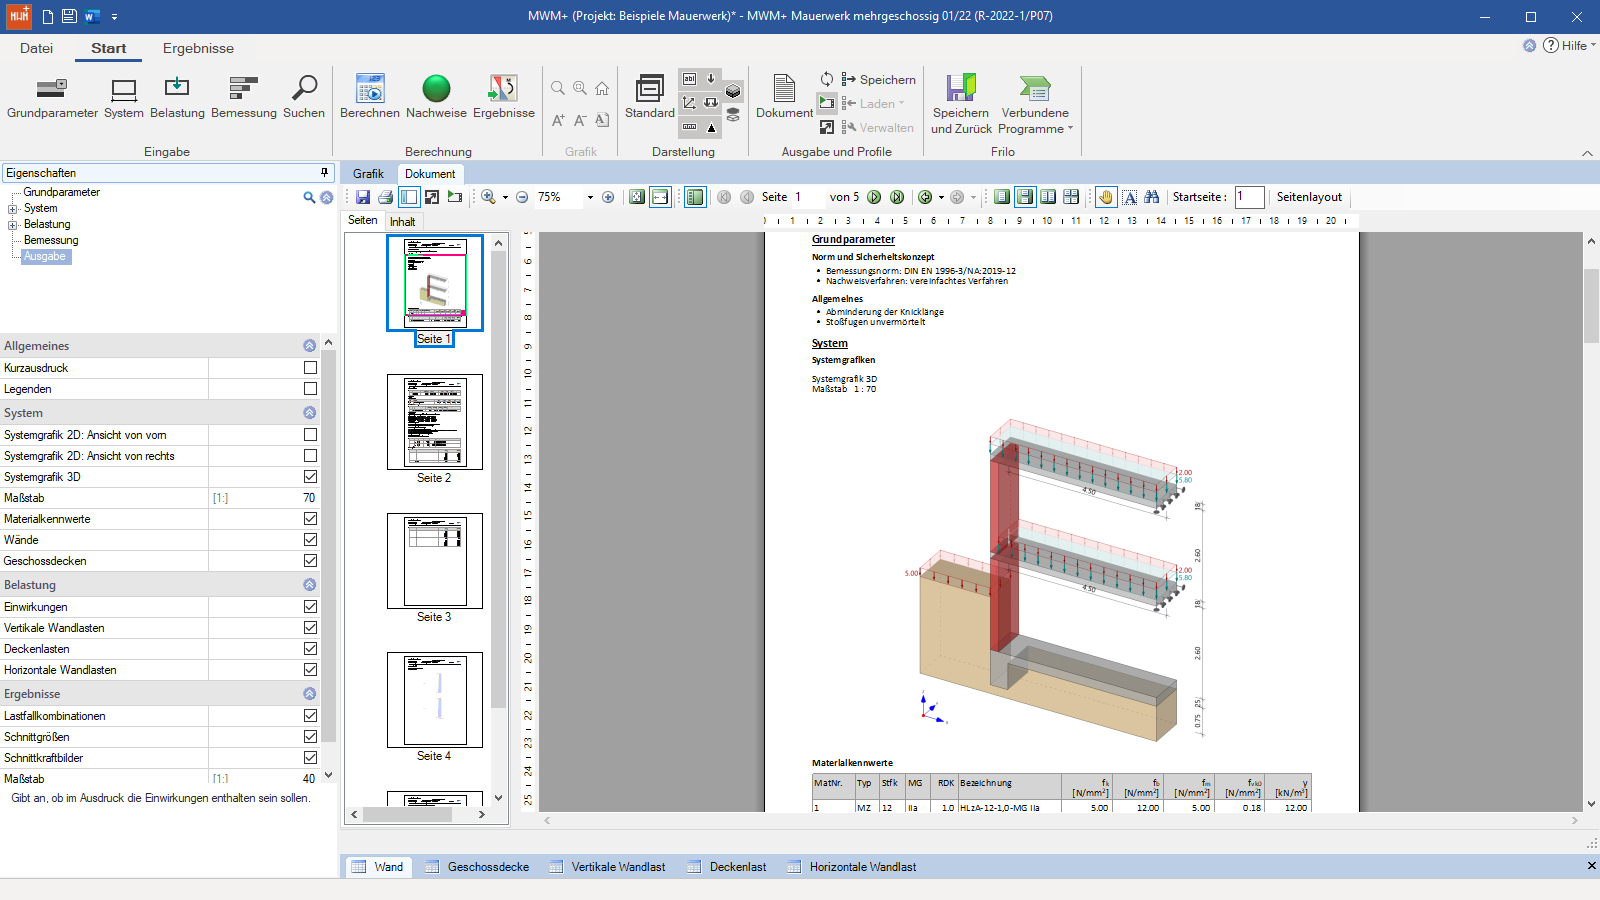The image size is (1600, 900).
Task: Open the Horizontale Wandlast bottom tab
Action: [x=852, y=867]
